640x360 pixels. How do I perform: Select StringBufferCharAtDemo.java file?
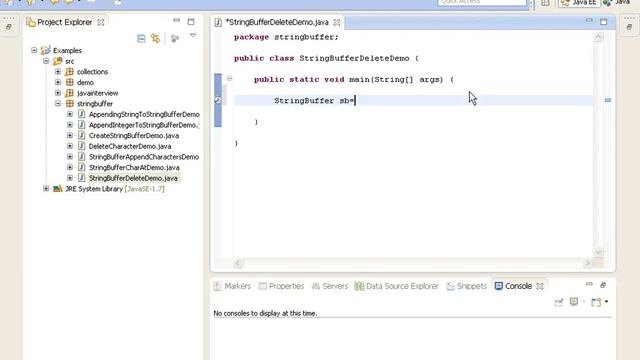[x=134, y=167]
